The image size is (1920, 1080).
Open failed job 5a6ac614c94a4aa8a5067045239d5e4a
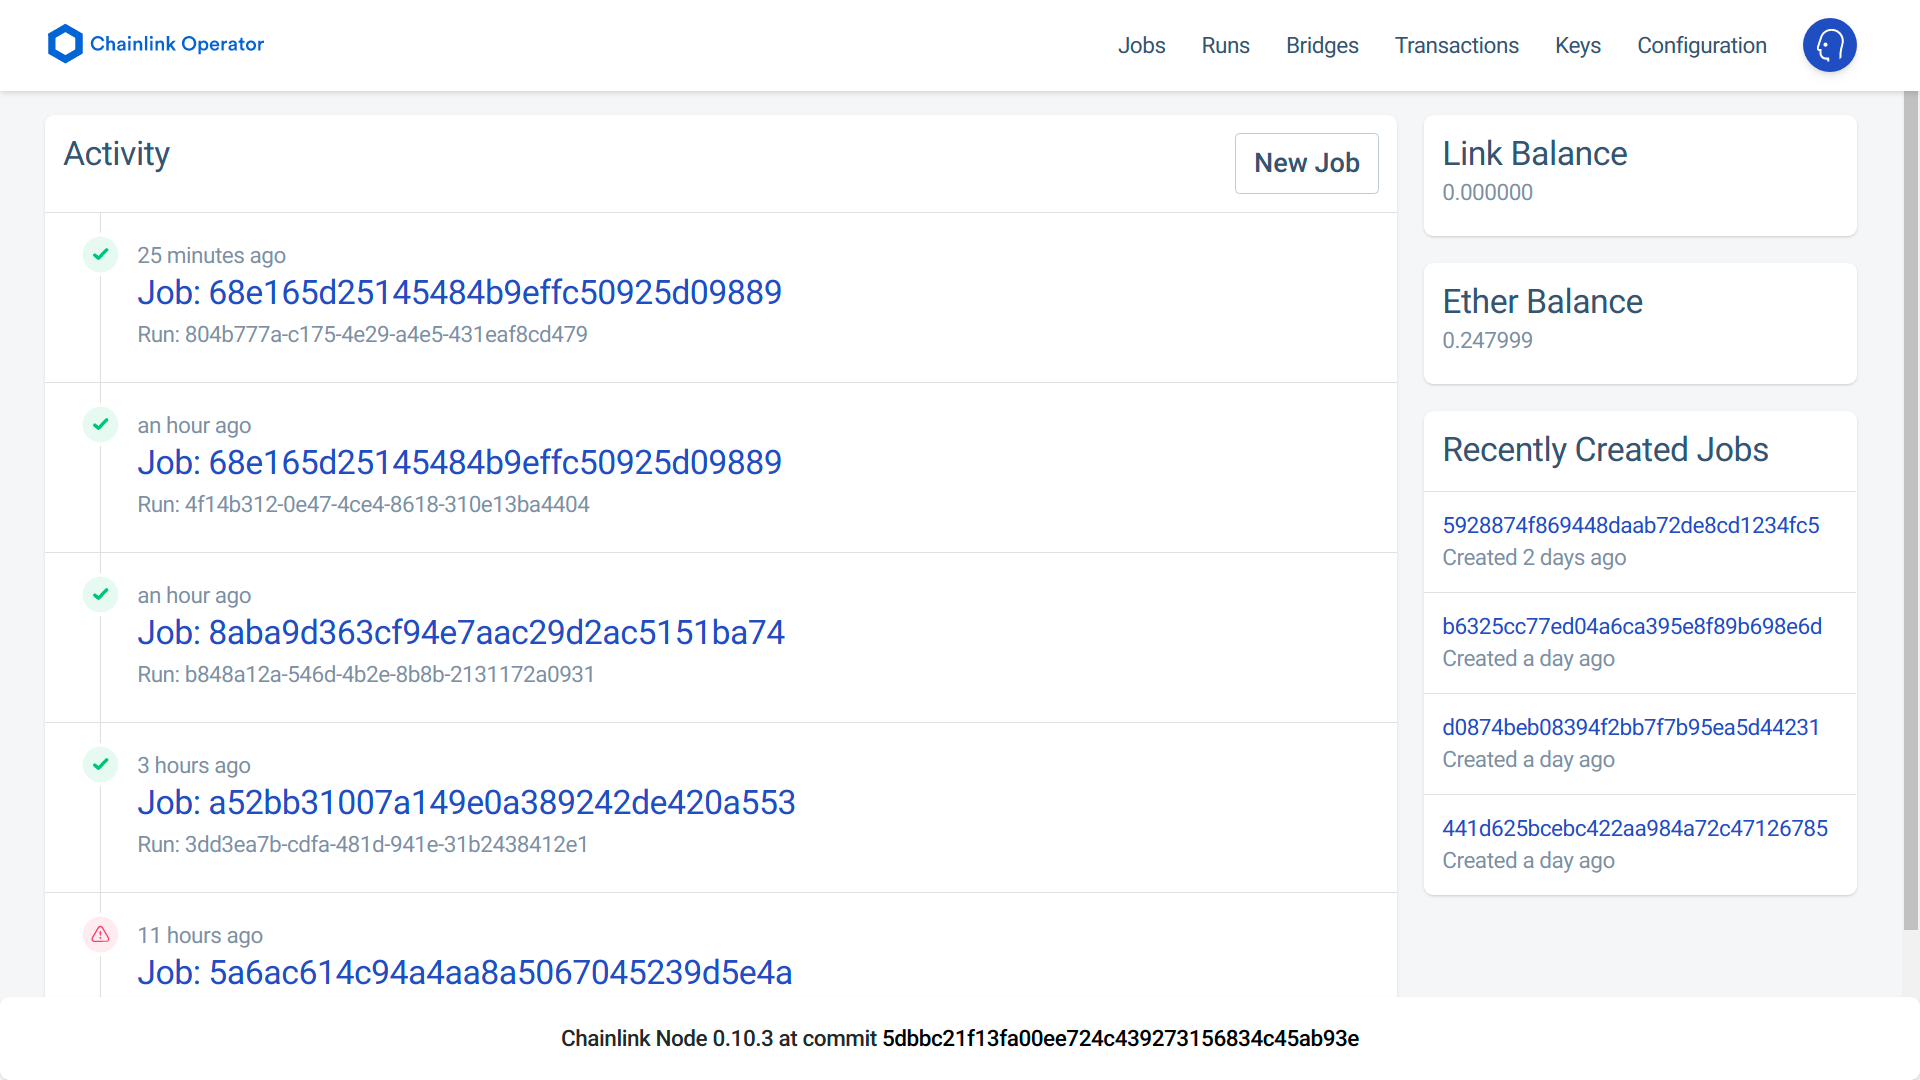[x=464, y=973]
